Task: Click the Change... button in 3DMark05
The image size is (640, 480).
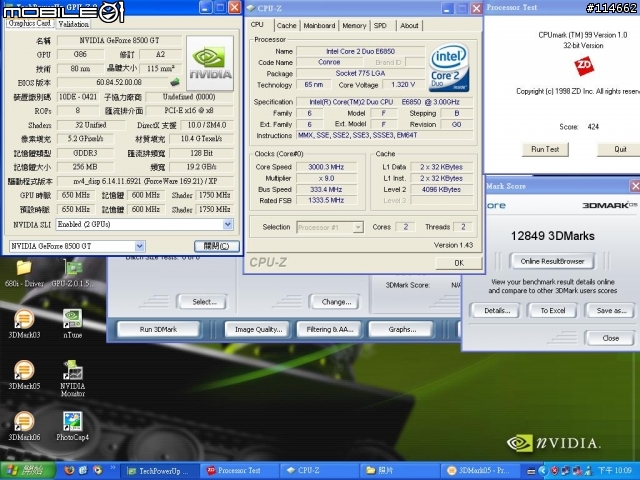Action: click(x=336, y=302)
